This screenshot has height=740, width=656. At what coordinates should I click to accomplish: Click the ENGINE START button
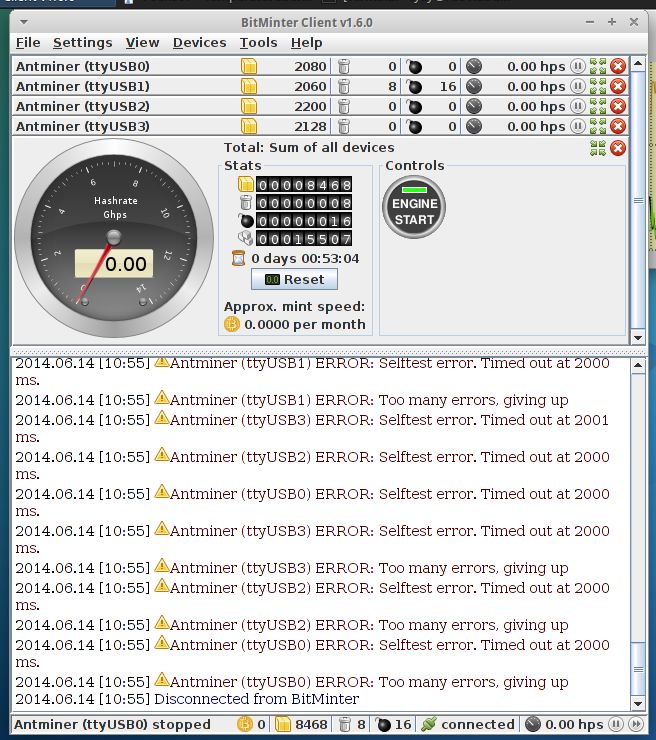click(414, 207)
